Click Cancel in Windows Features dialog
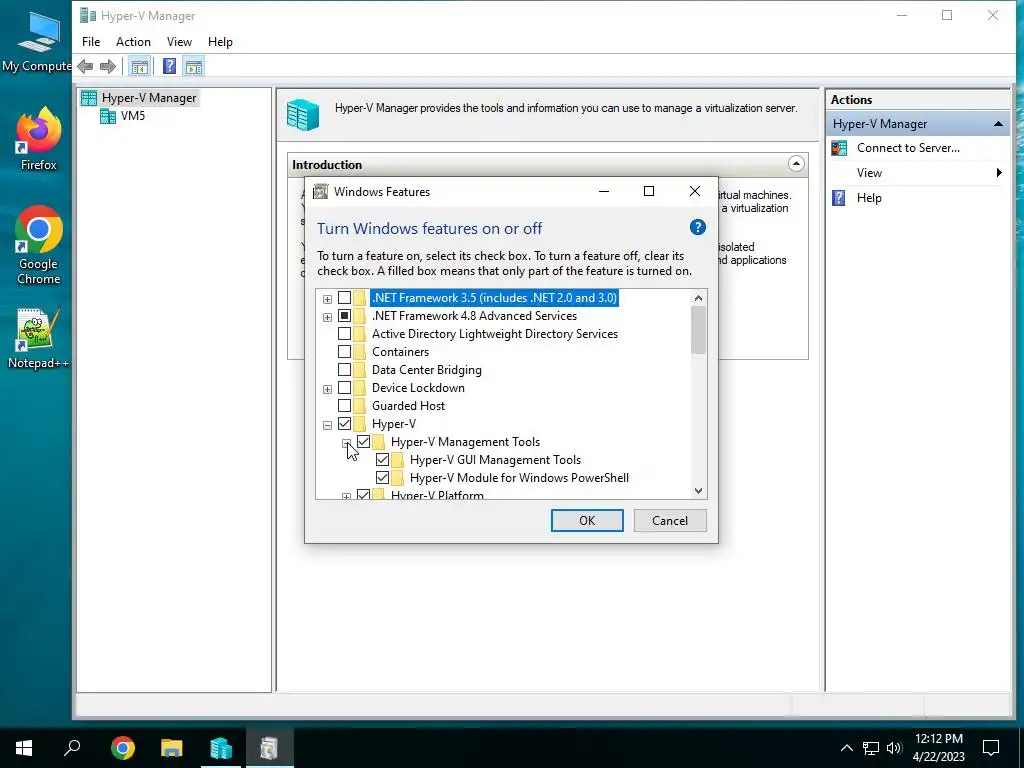The width and height of the screenshot is (1024, 768). point(670,520)
